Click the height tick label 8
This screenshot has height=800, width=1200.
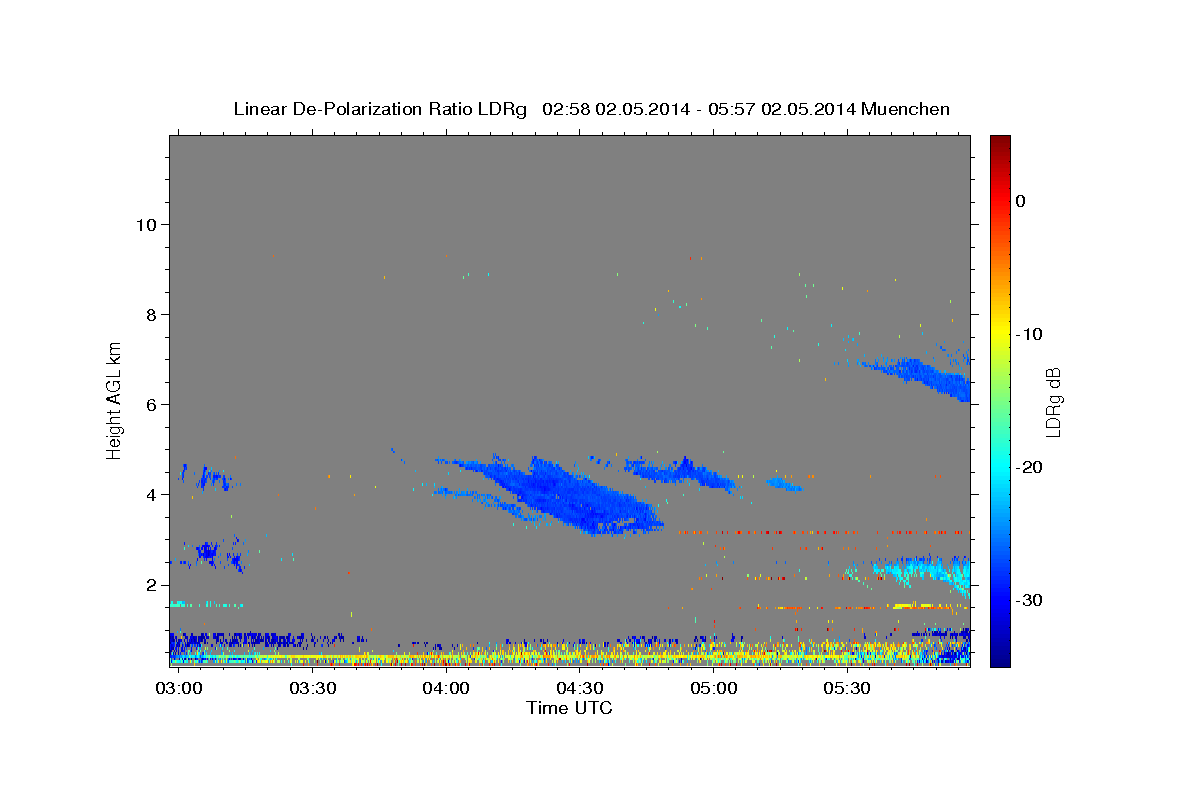coord(152,314)
